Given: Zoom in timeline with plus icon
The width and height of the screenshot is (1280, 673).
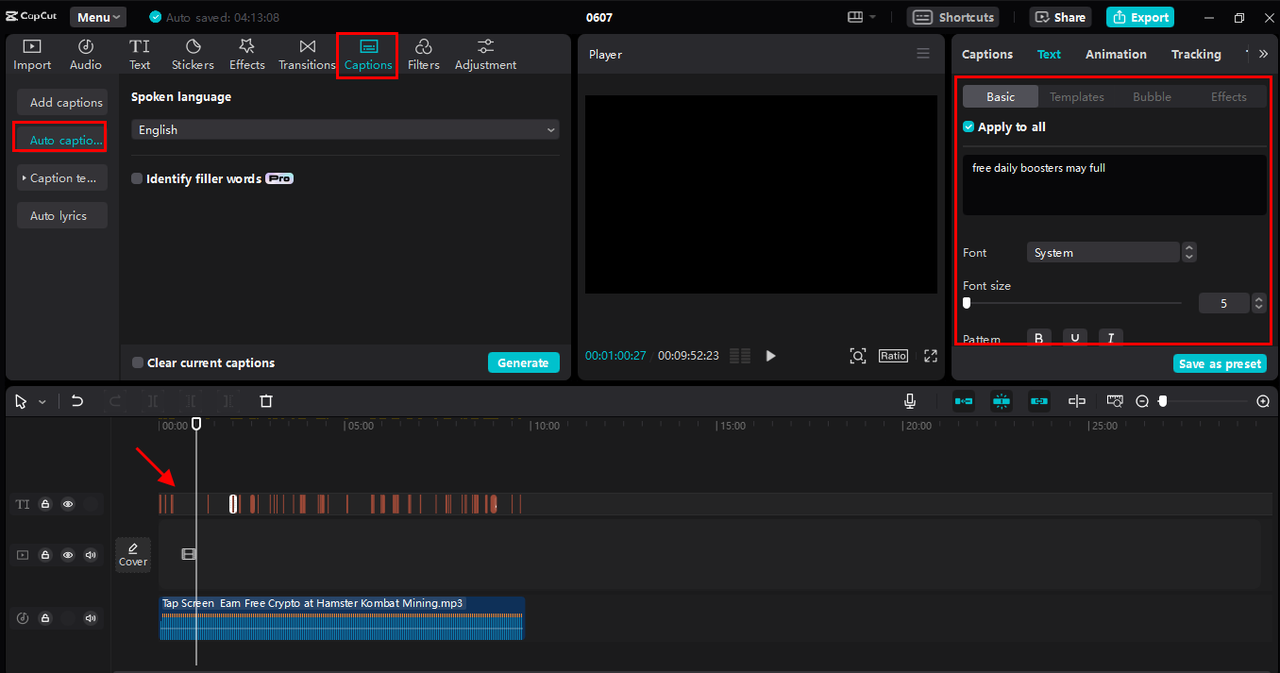Looking at the screenshot, I should [1263, 401].
